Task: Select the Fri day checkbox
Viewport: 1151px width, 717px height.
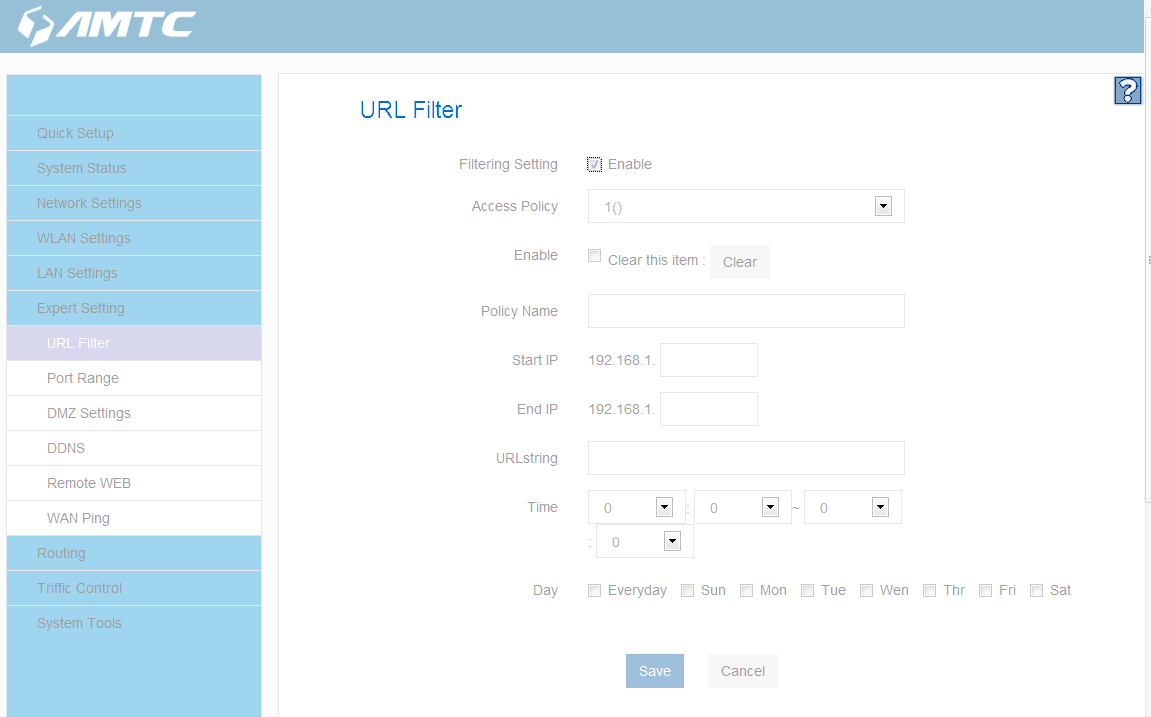Action: click(986, 591)
